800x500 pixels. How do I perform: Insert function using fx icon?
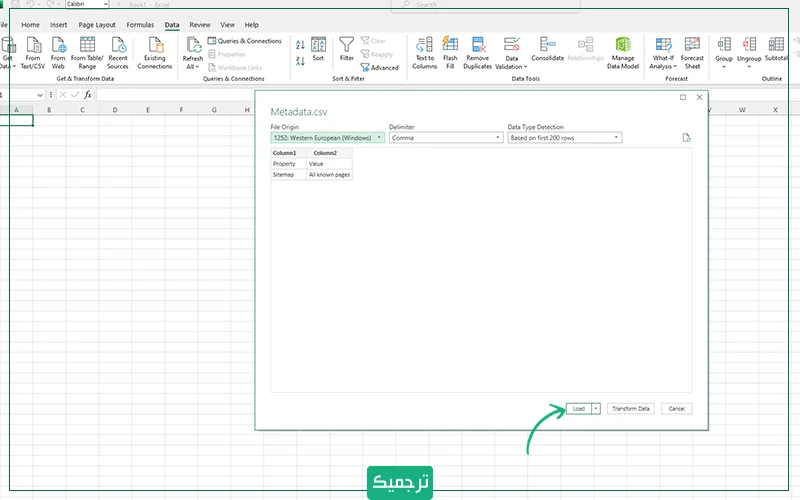(x=88, y=94)
